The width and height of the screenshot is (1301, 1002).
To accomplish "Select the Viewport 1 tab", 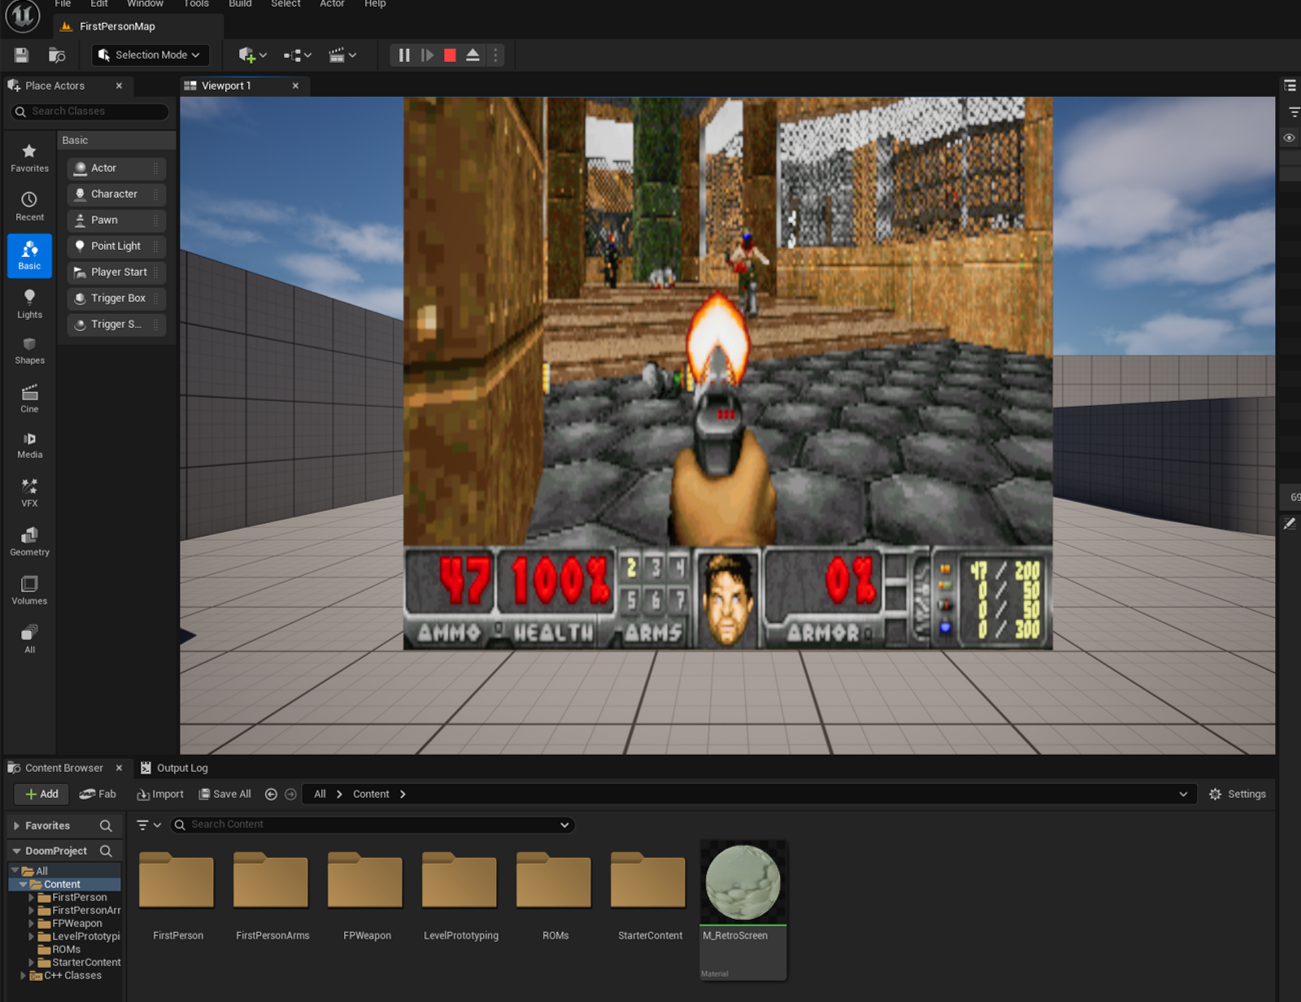I will tap(227, 86).
